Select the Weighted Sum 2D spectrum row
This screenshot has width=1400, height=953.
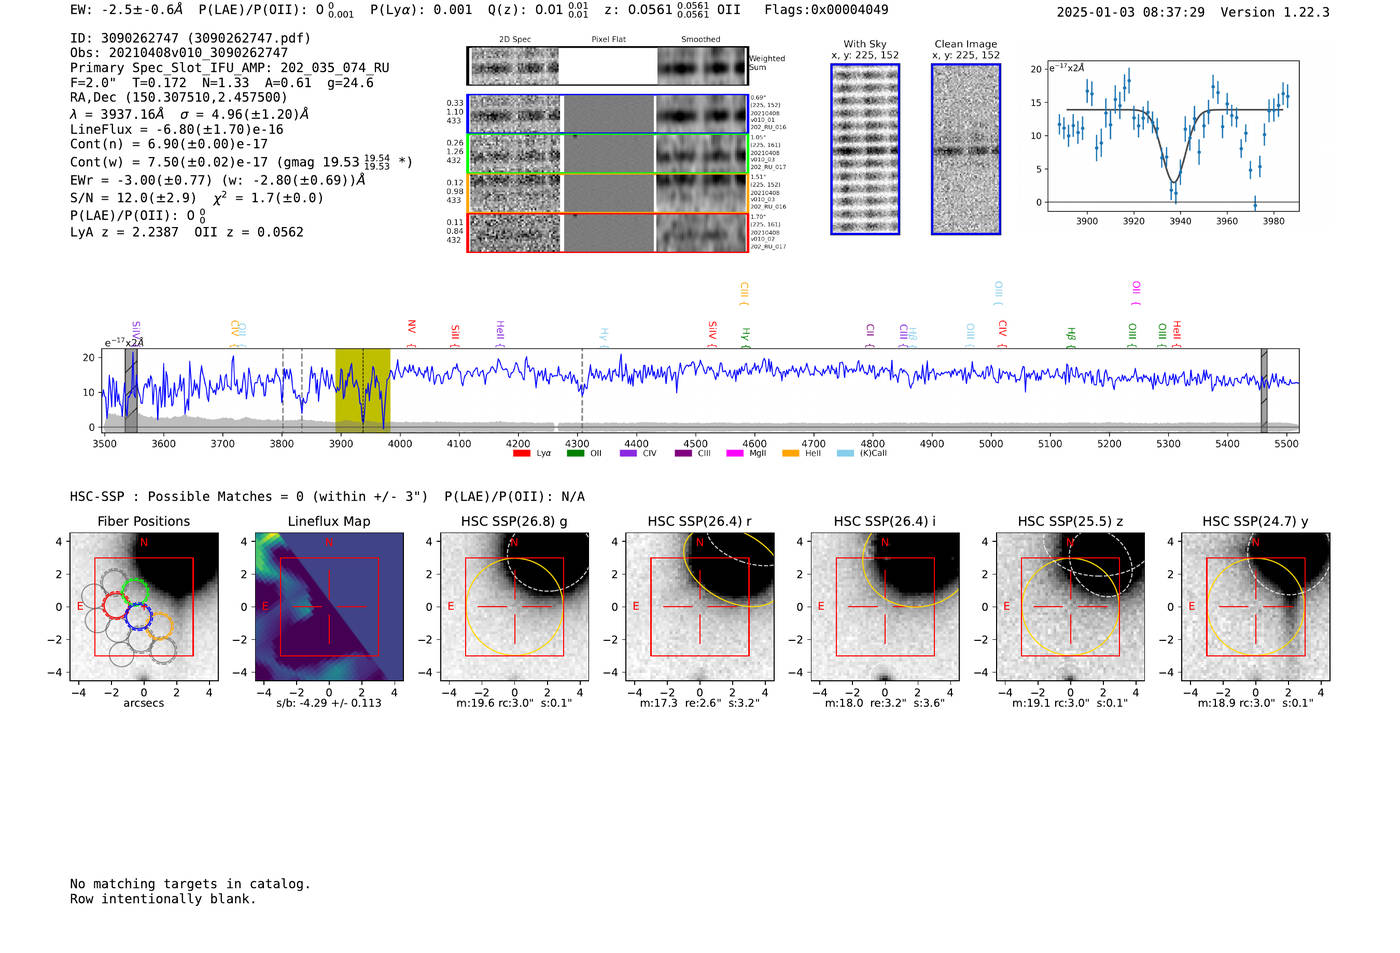pos(607,66)
